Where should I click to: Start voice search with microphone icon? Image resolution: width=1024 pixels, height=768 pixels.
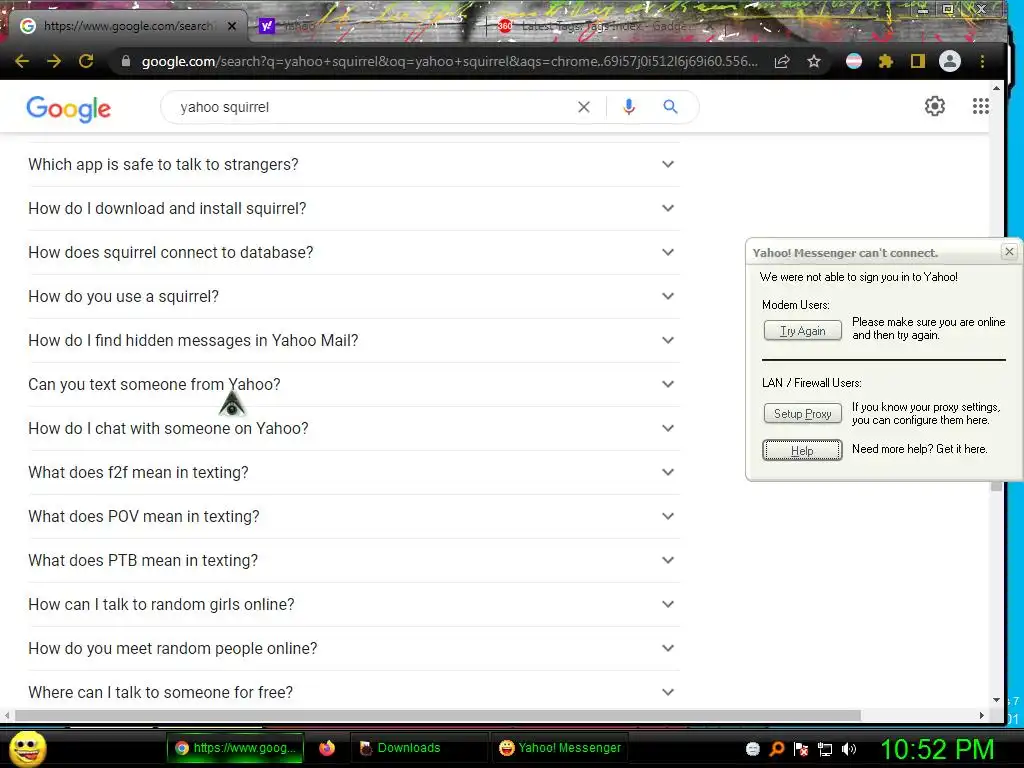[x=629, y=107]
